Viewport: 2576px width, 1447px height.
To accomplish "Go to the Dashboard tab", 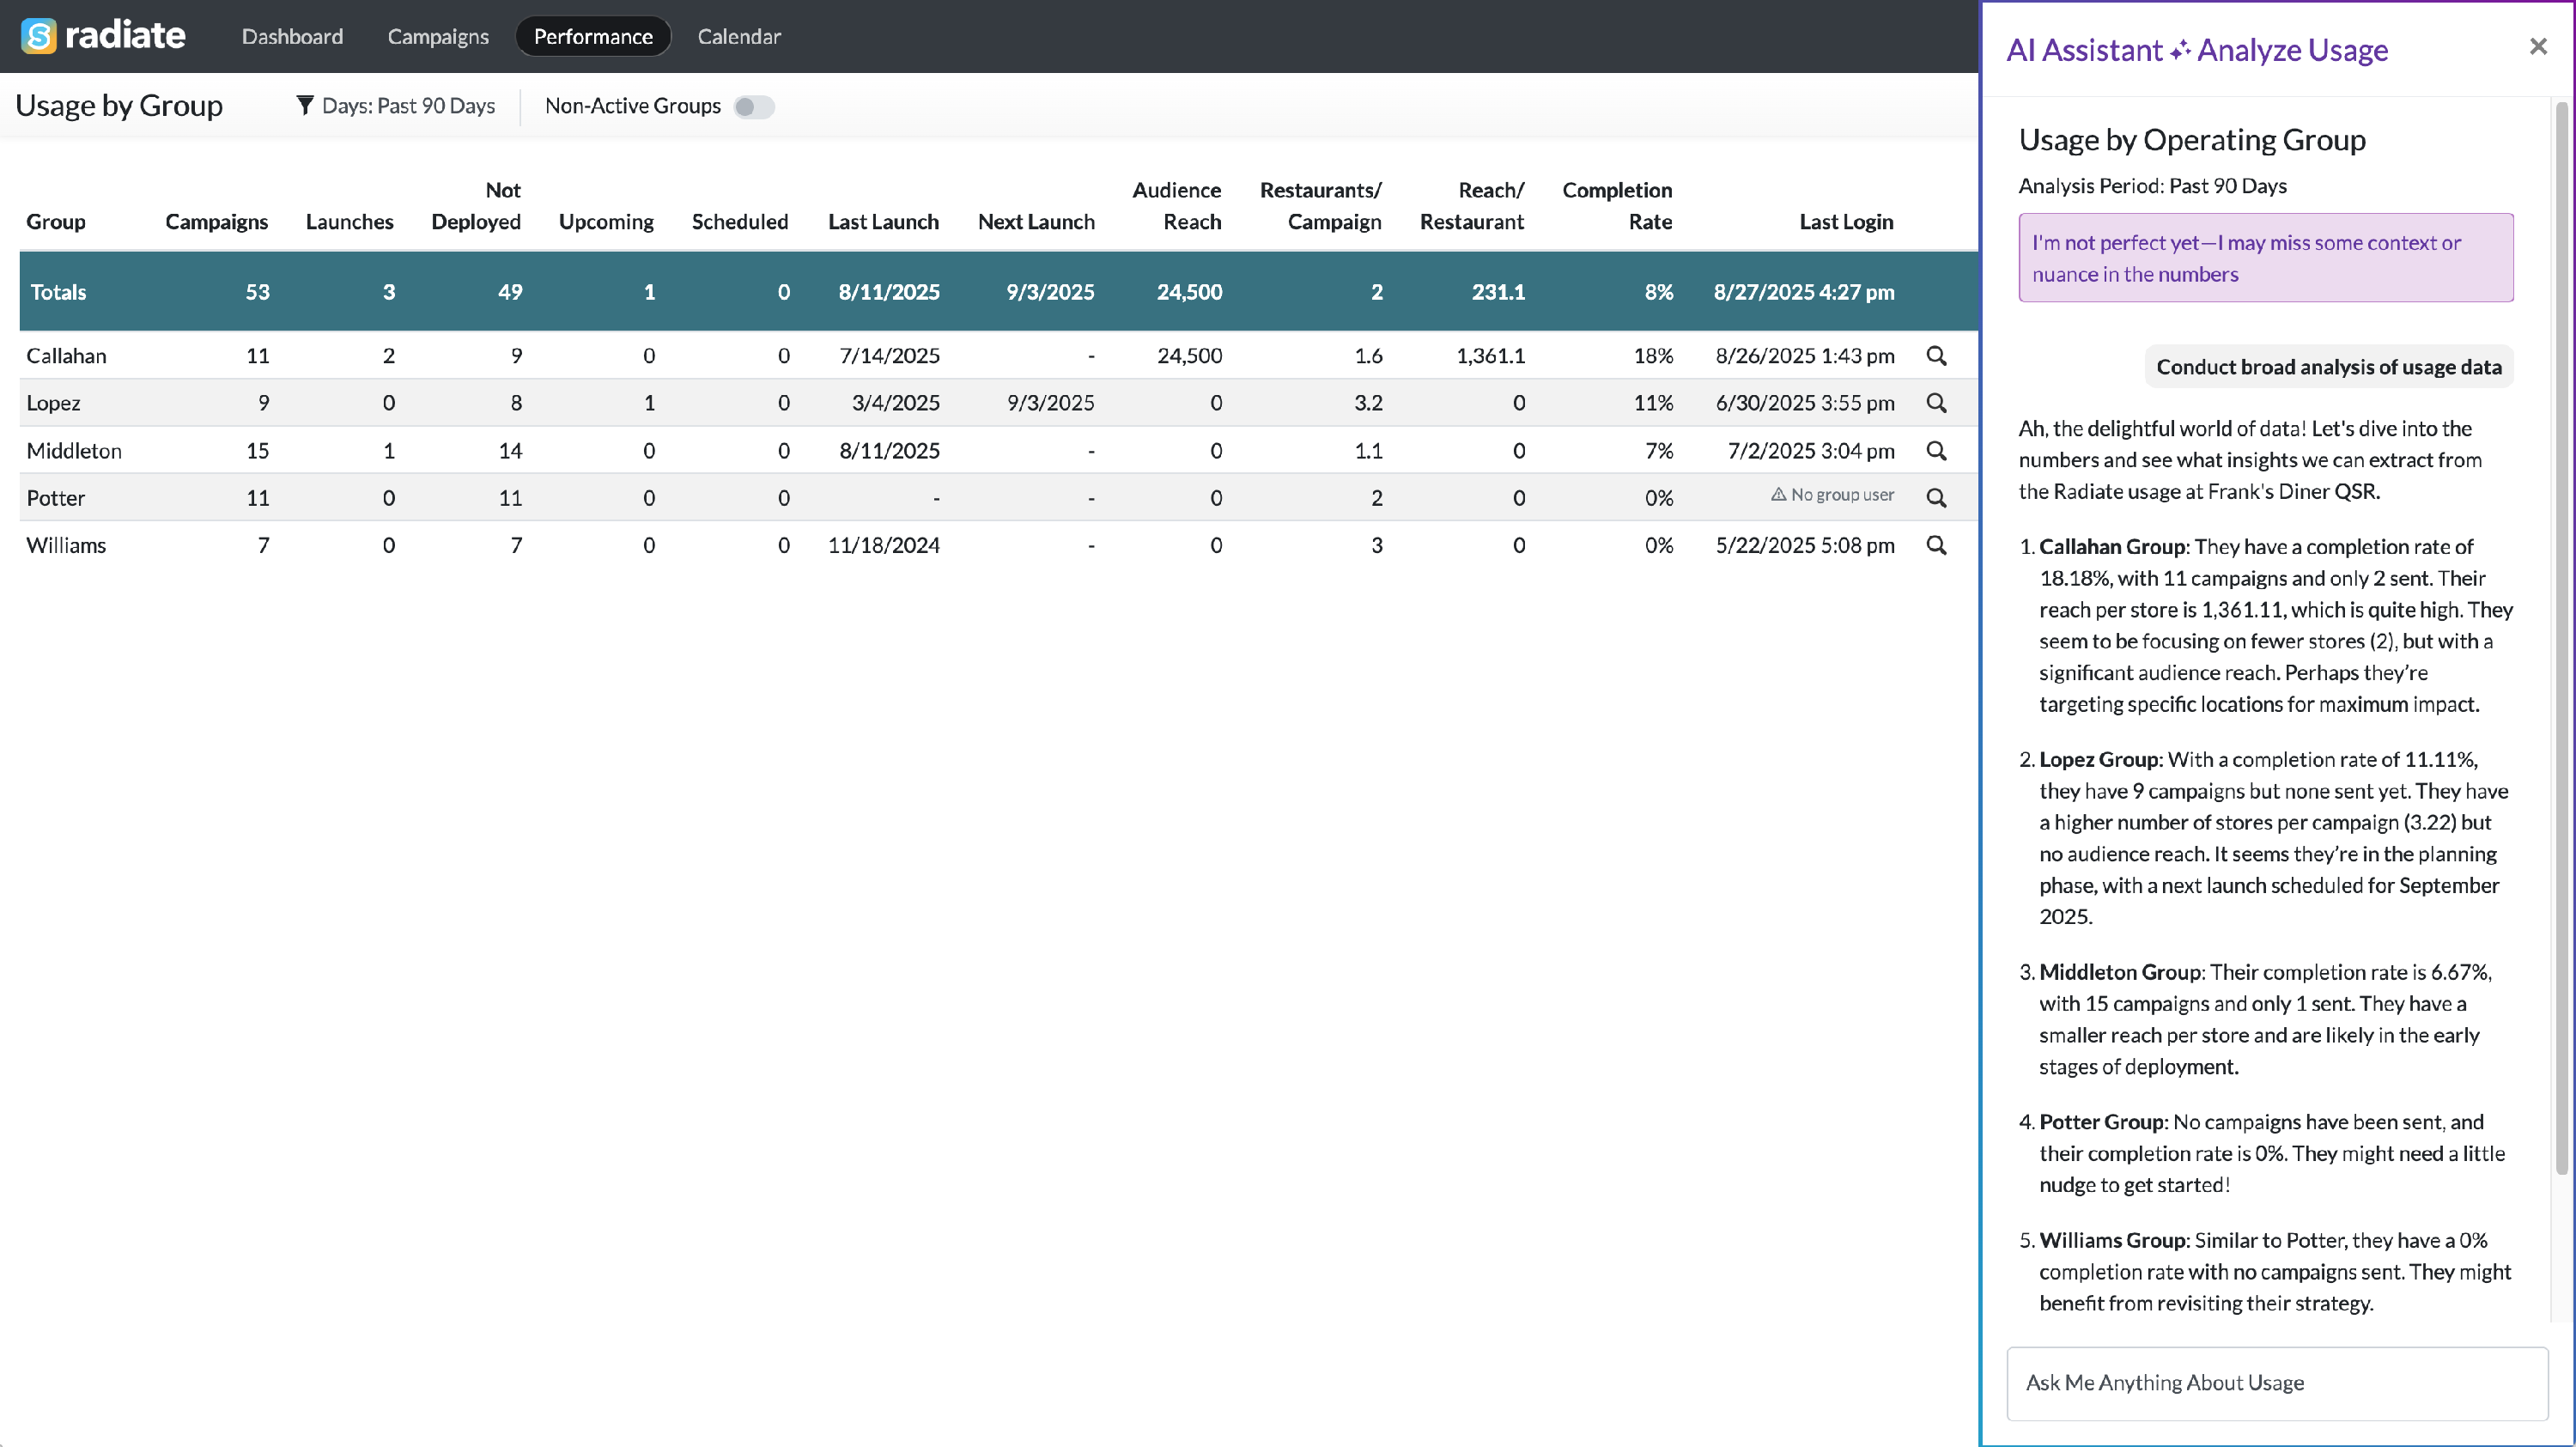I will [292, 37].
